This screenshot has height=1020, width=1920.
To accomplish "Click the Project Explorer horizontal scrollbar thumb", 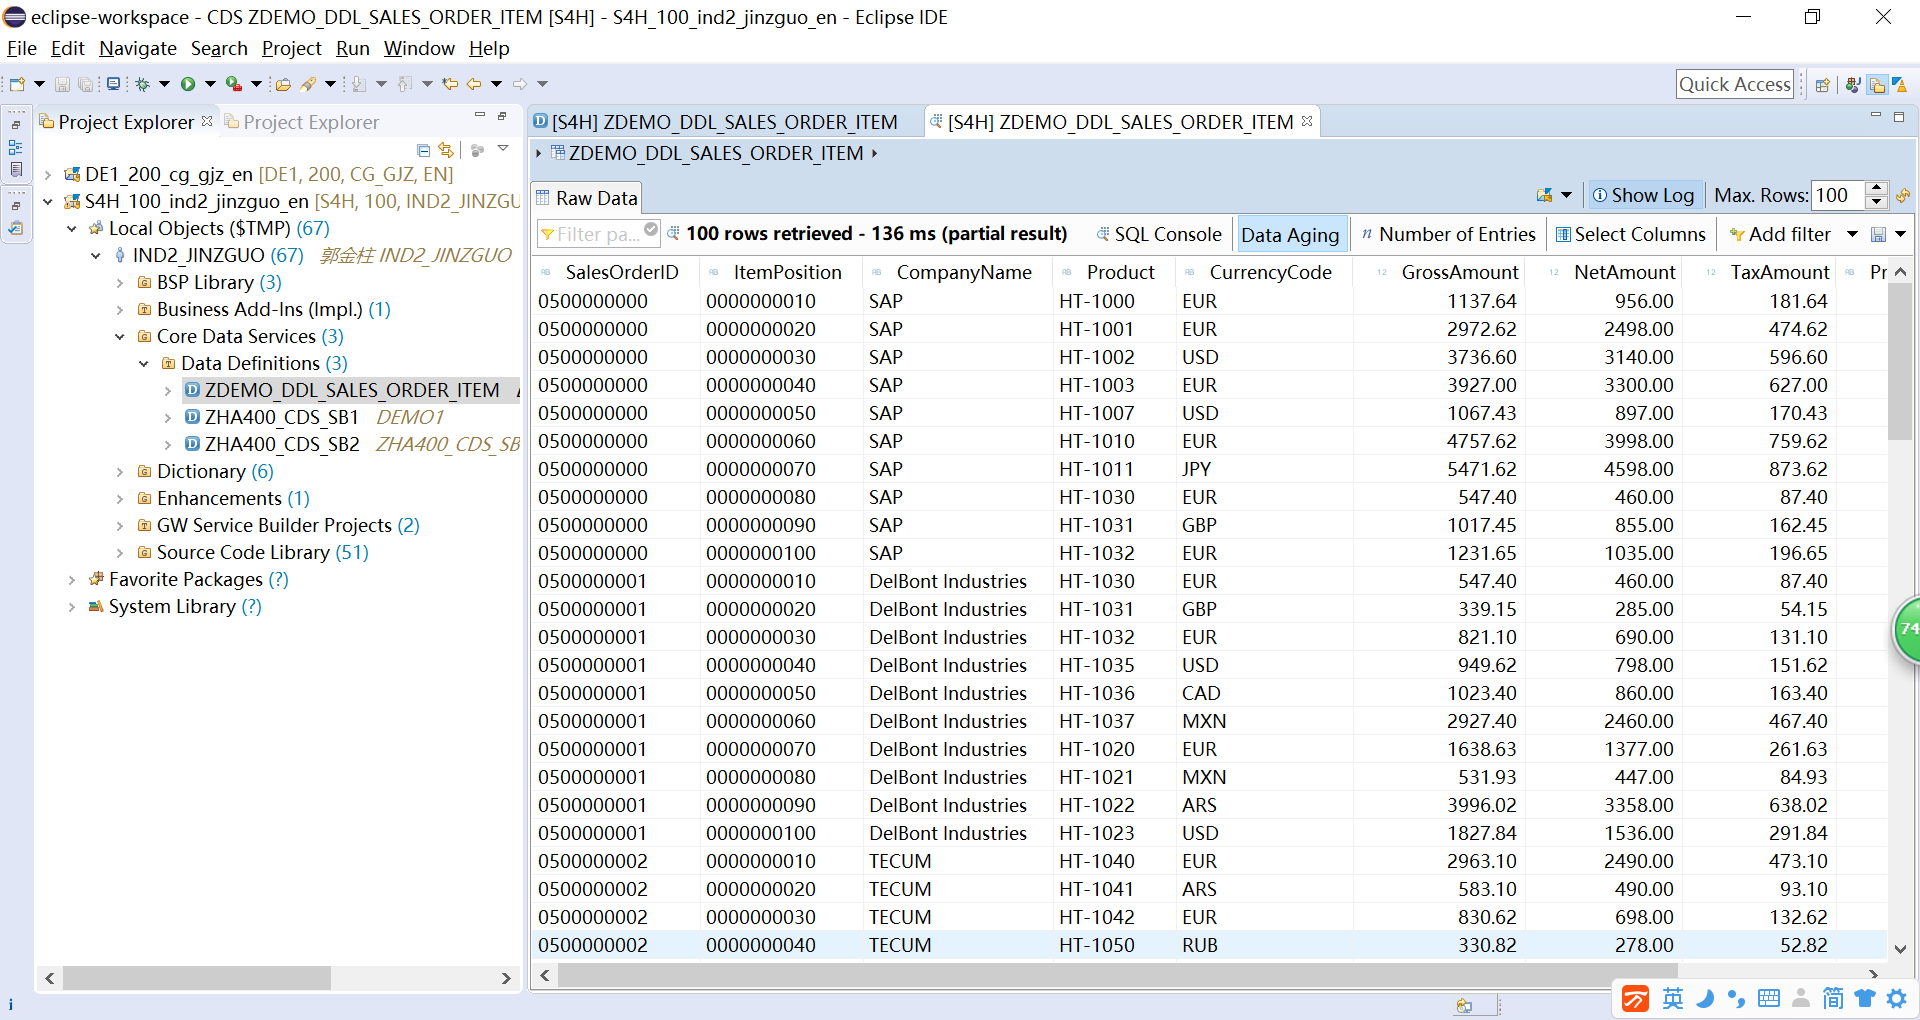I will [x=197, y=977].
